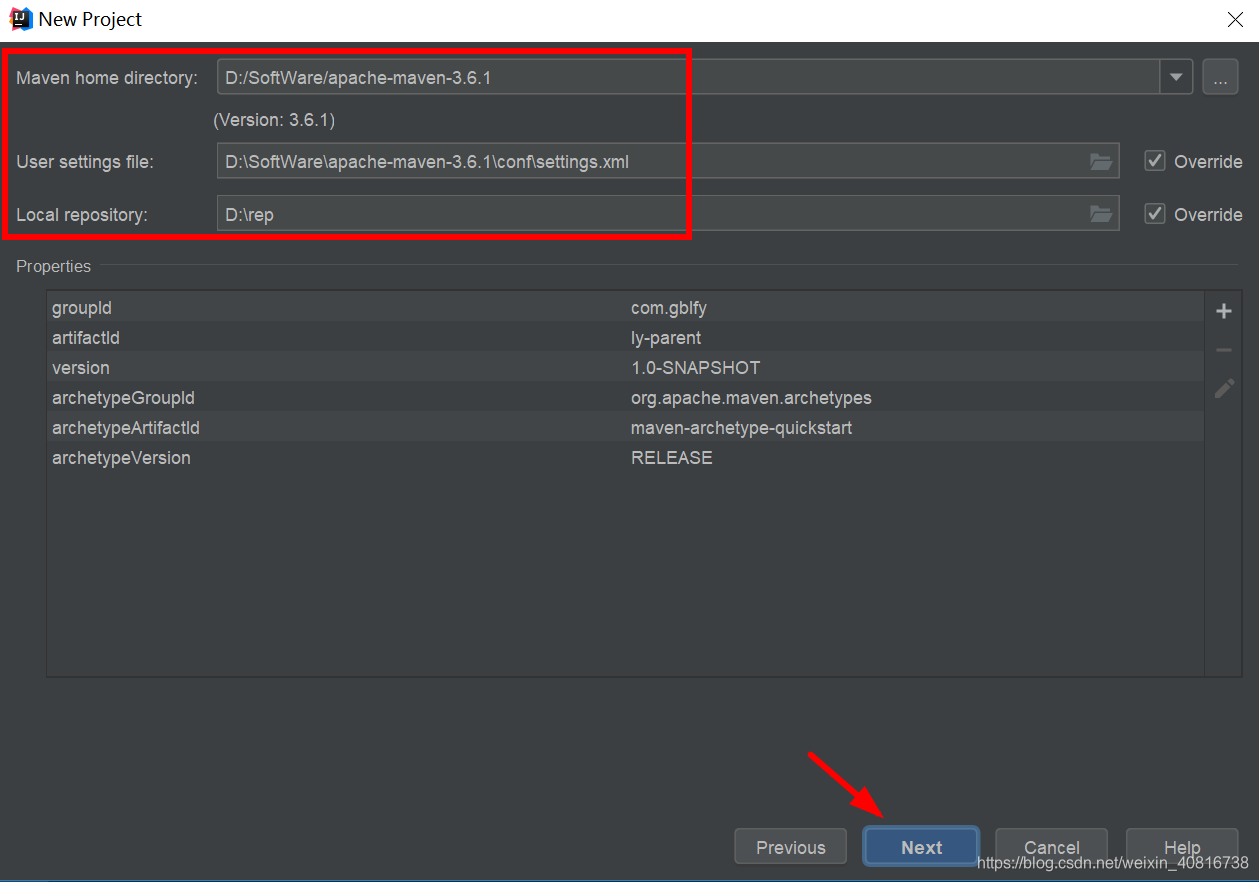Image resolution: width=1259 pixels, height=882 pixels.
Task: Go back with the Previous button
Action: (x=791, y=846)
